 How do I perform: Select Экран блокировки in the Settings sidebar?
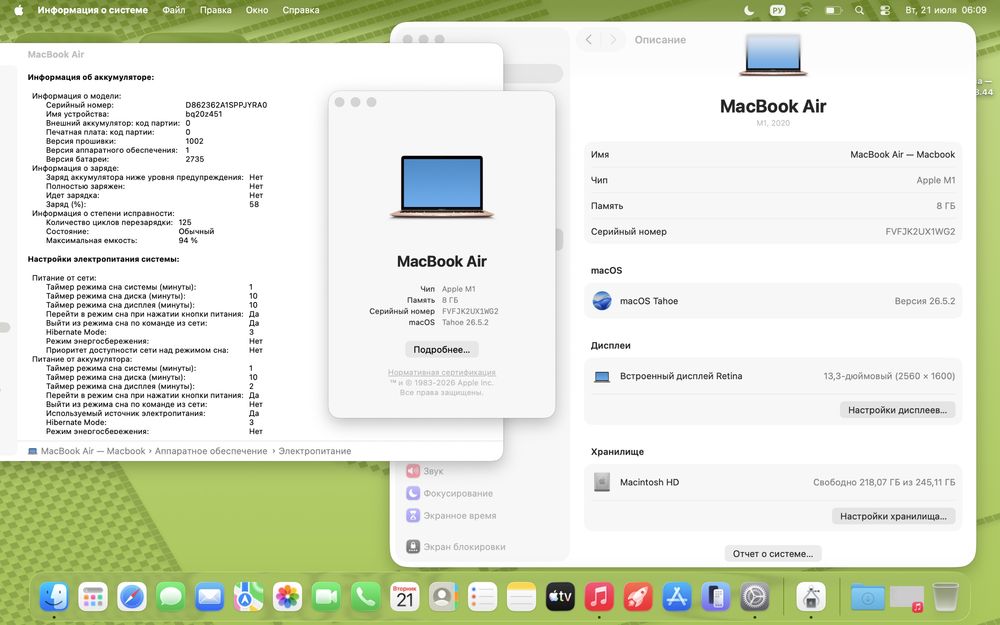coord(456,547)
